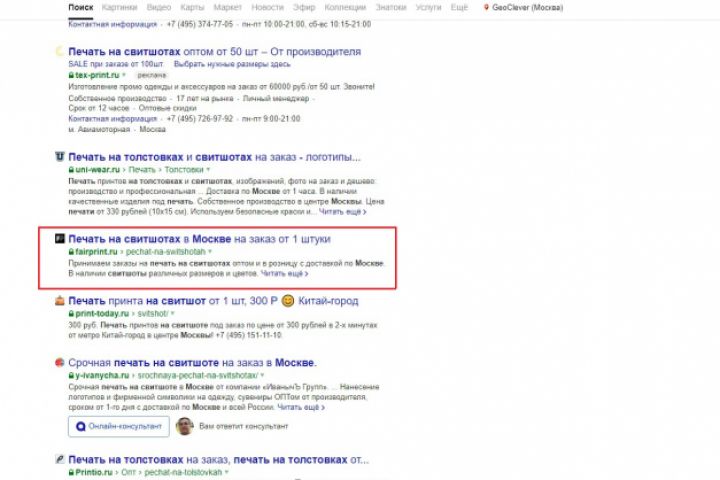
Task: Click the y-ivanycha.ru domain link
Action: click(102, 376)
